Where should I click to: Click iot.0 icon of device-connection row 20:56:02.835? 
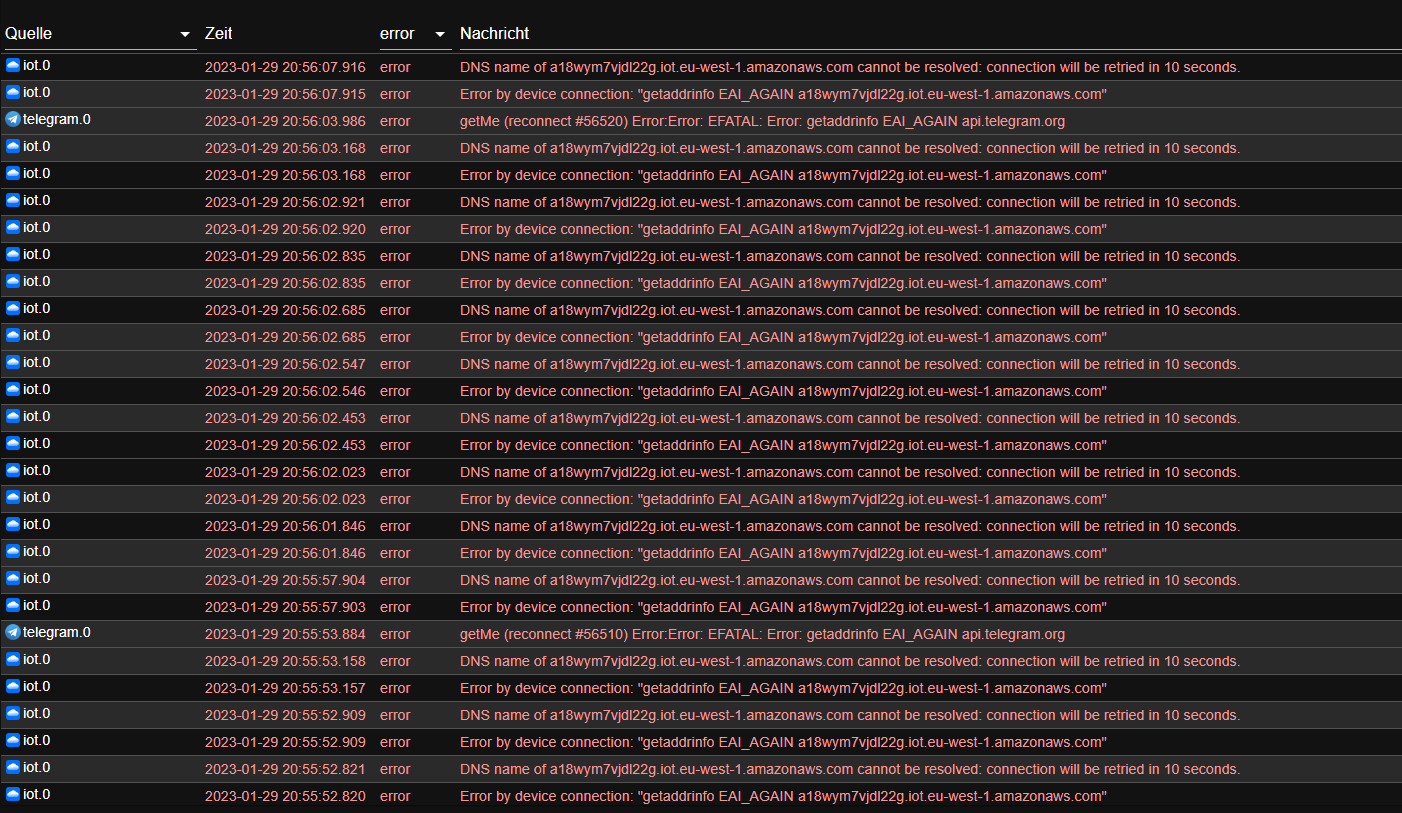pyautogui.click(x=13, y=281)
